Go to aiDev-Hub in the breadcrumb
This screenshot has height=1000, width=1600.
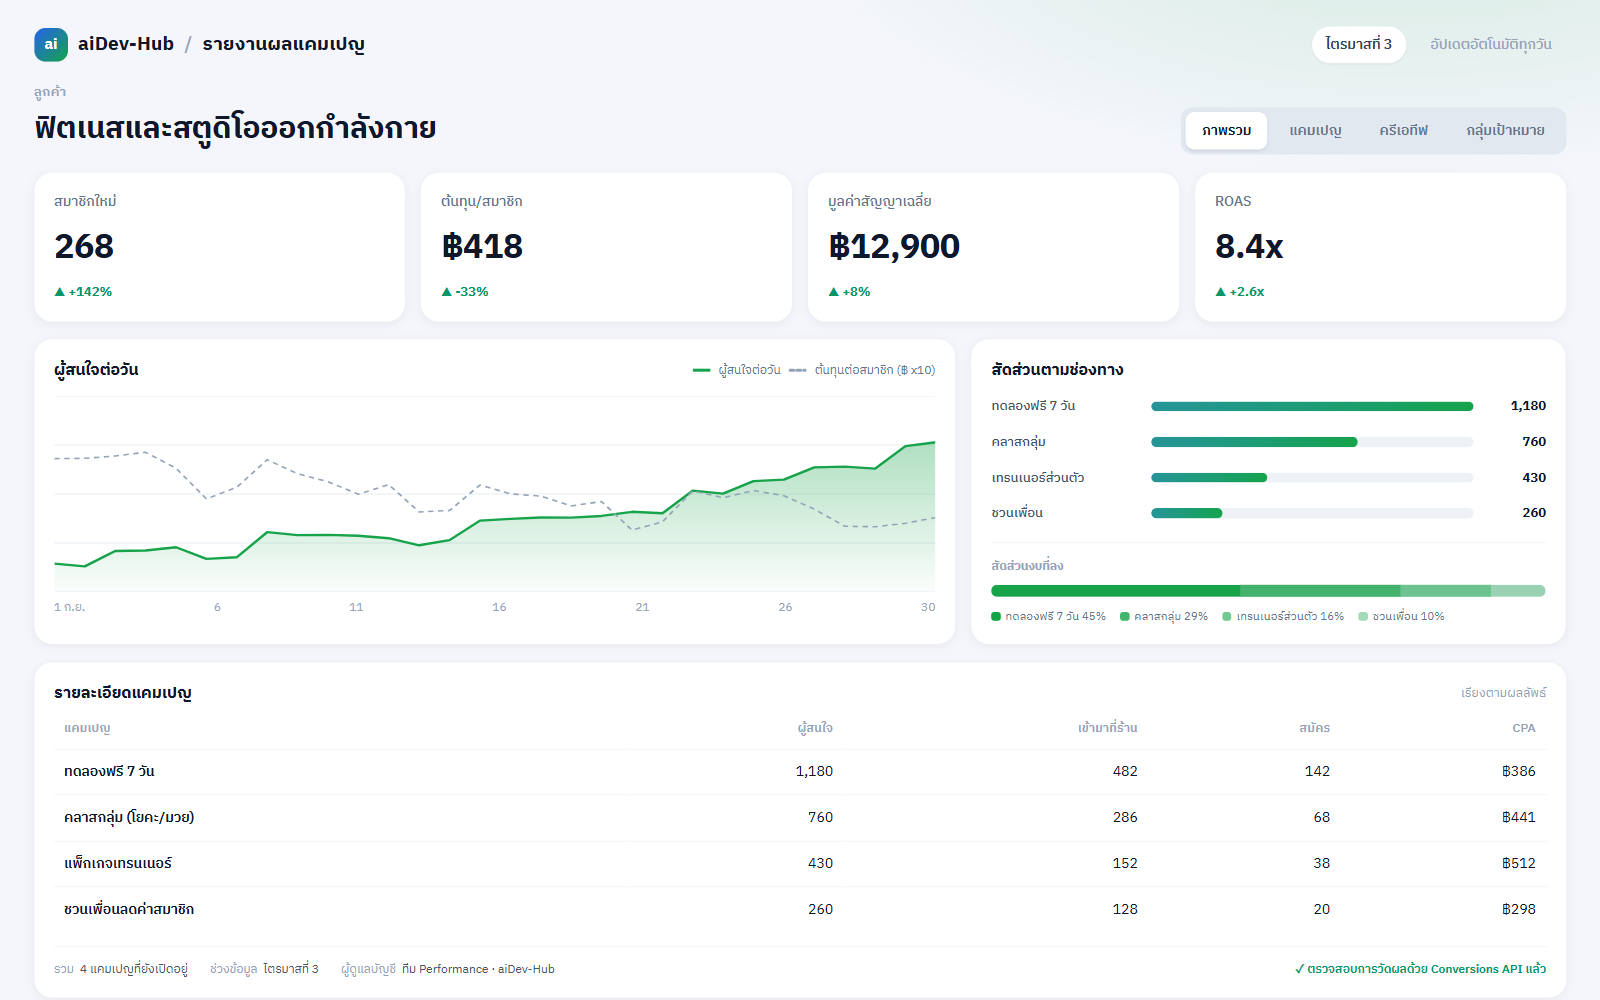pos(126,44)
